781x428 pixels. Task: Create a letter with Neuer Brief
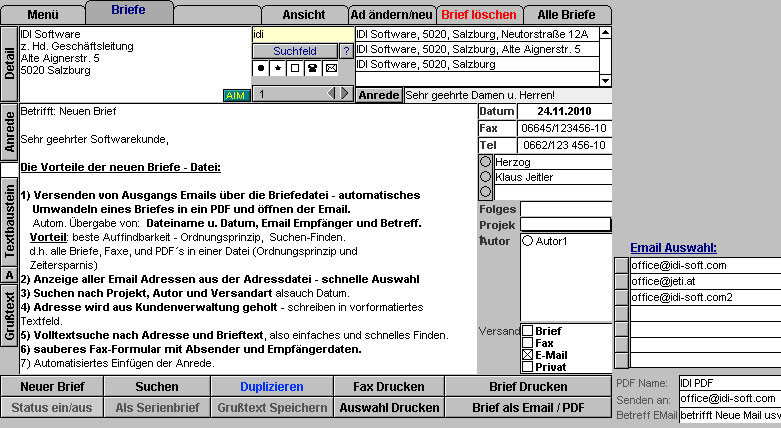coord(52,387)
